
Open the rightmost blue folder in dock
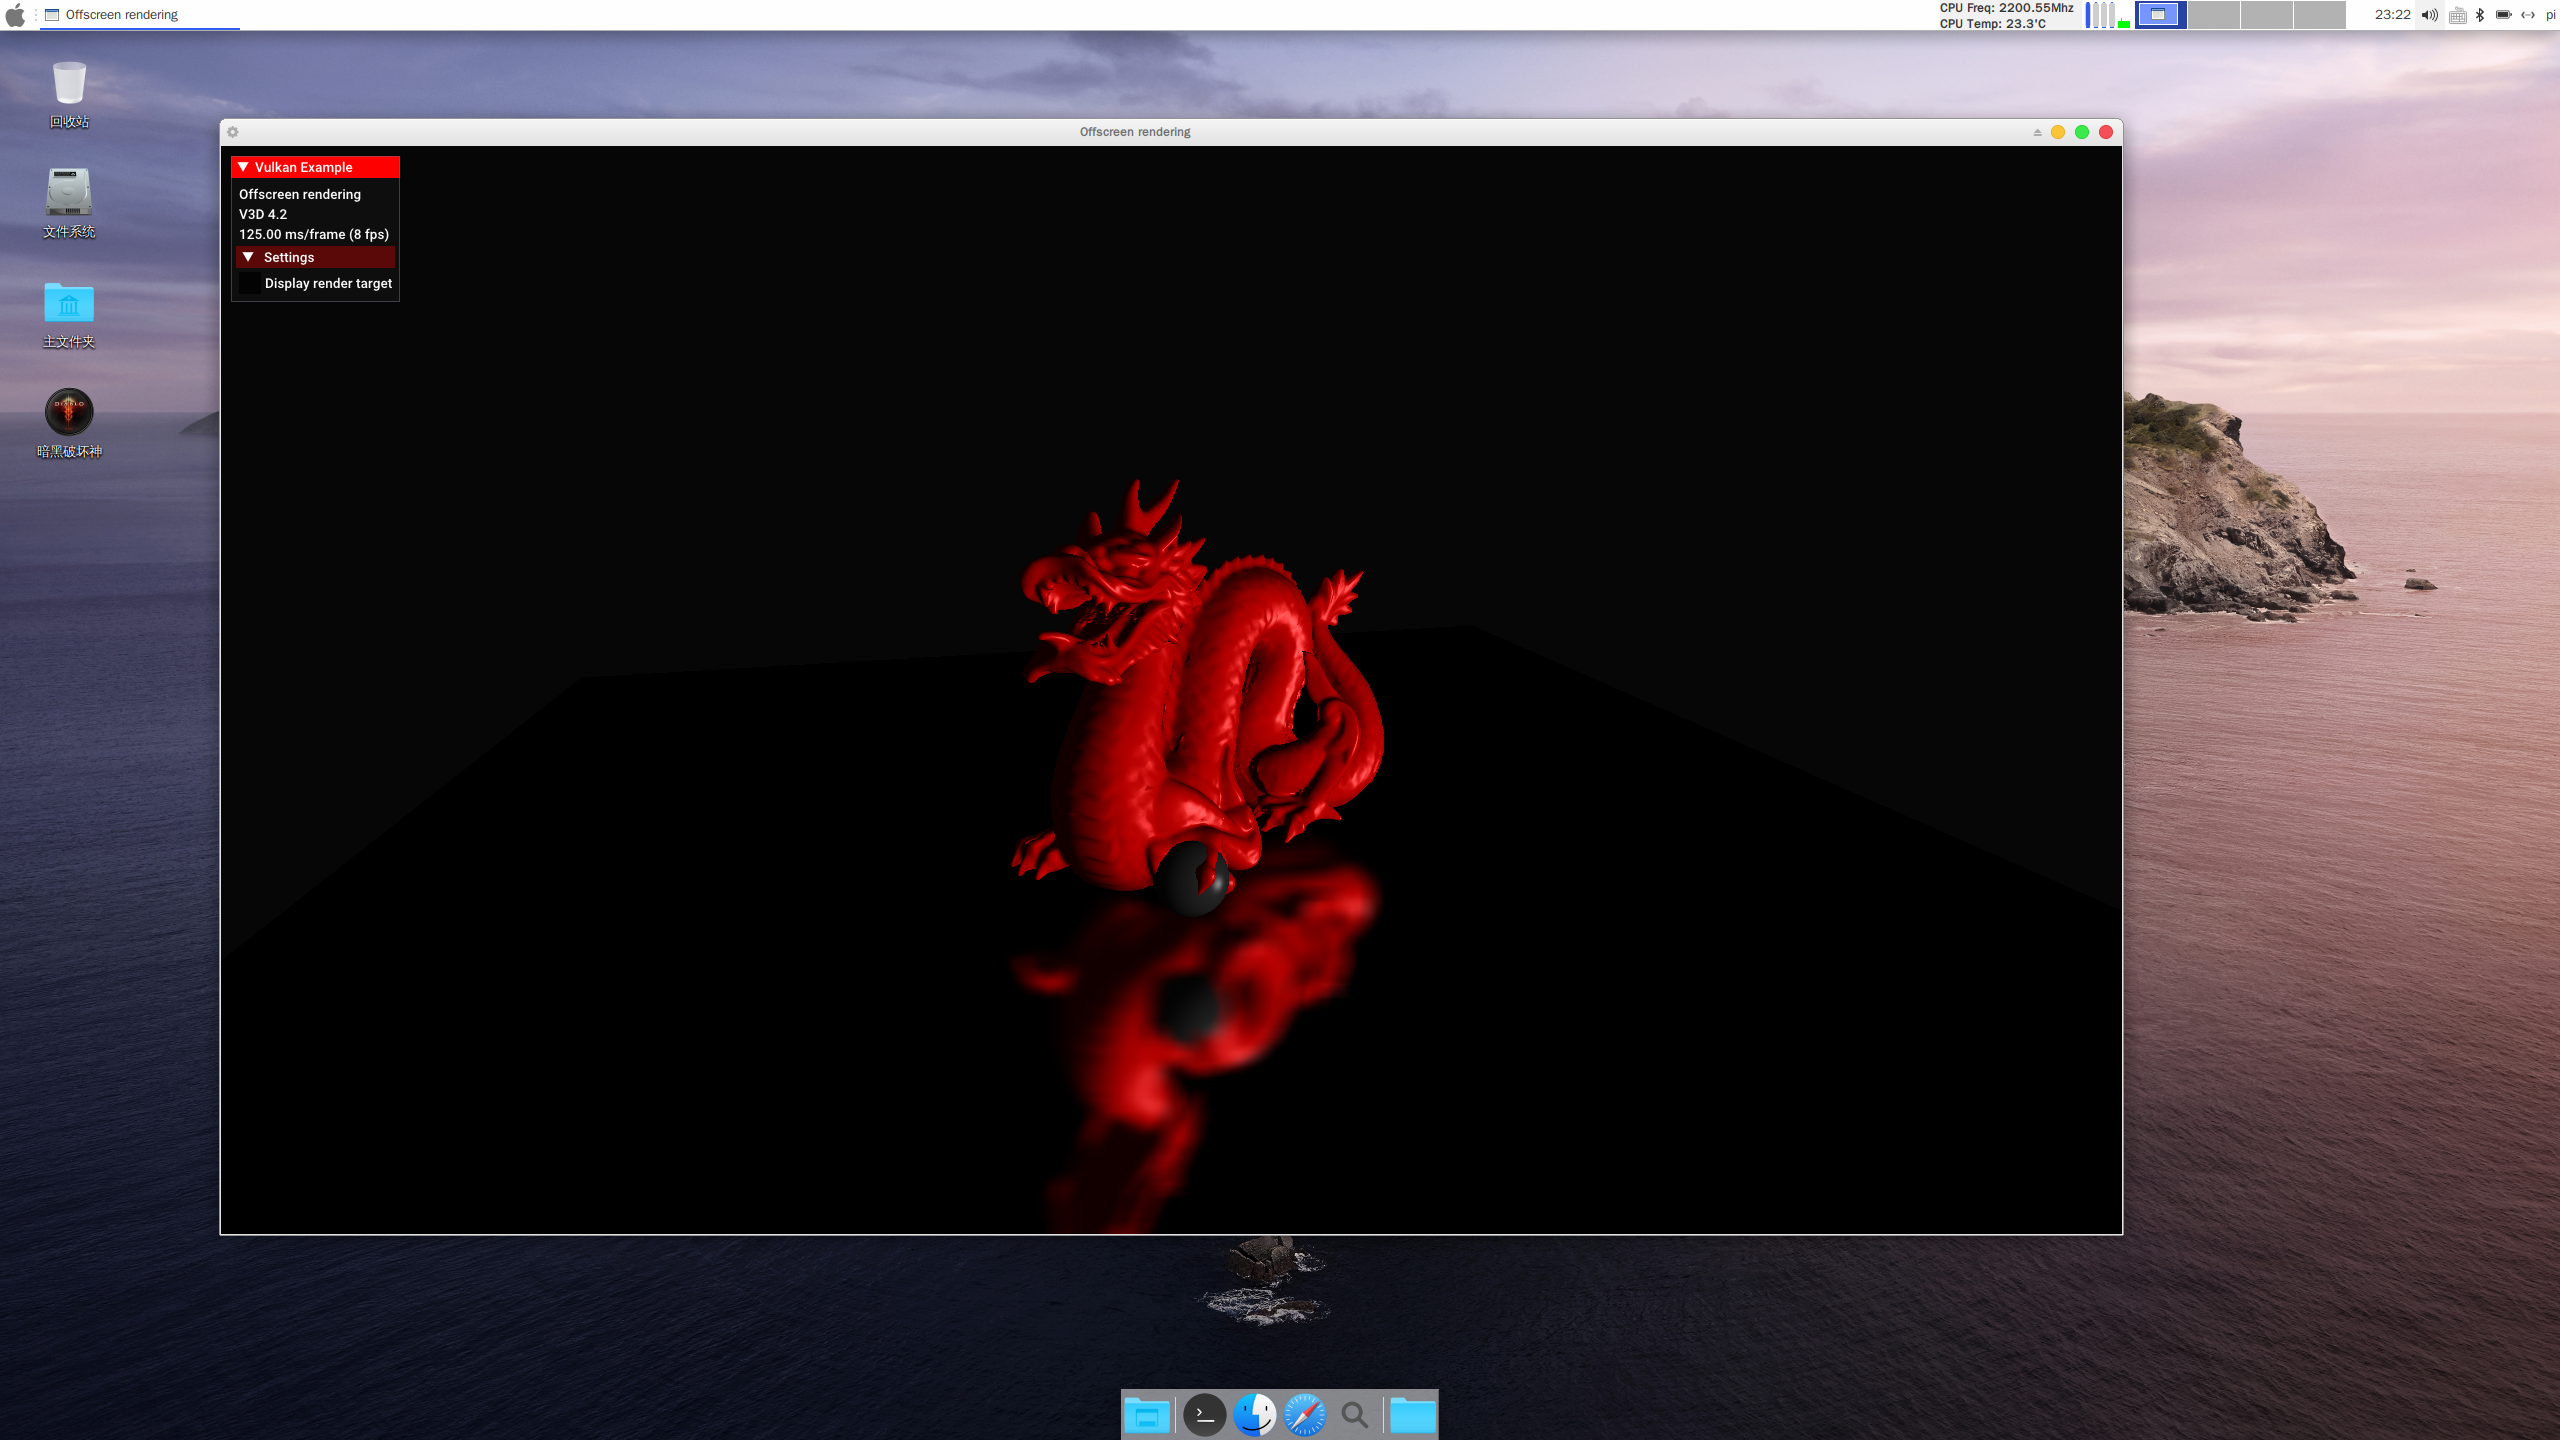1412,1415
